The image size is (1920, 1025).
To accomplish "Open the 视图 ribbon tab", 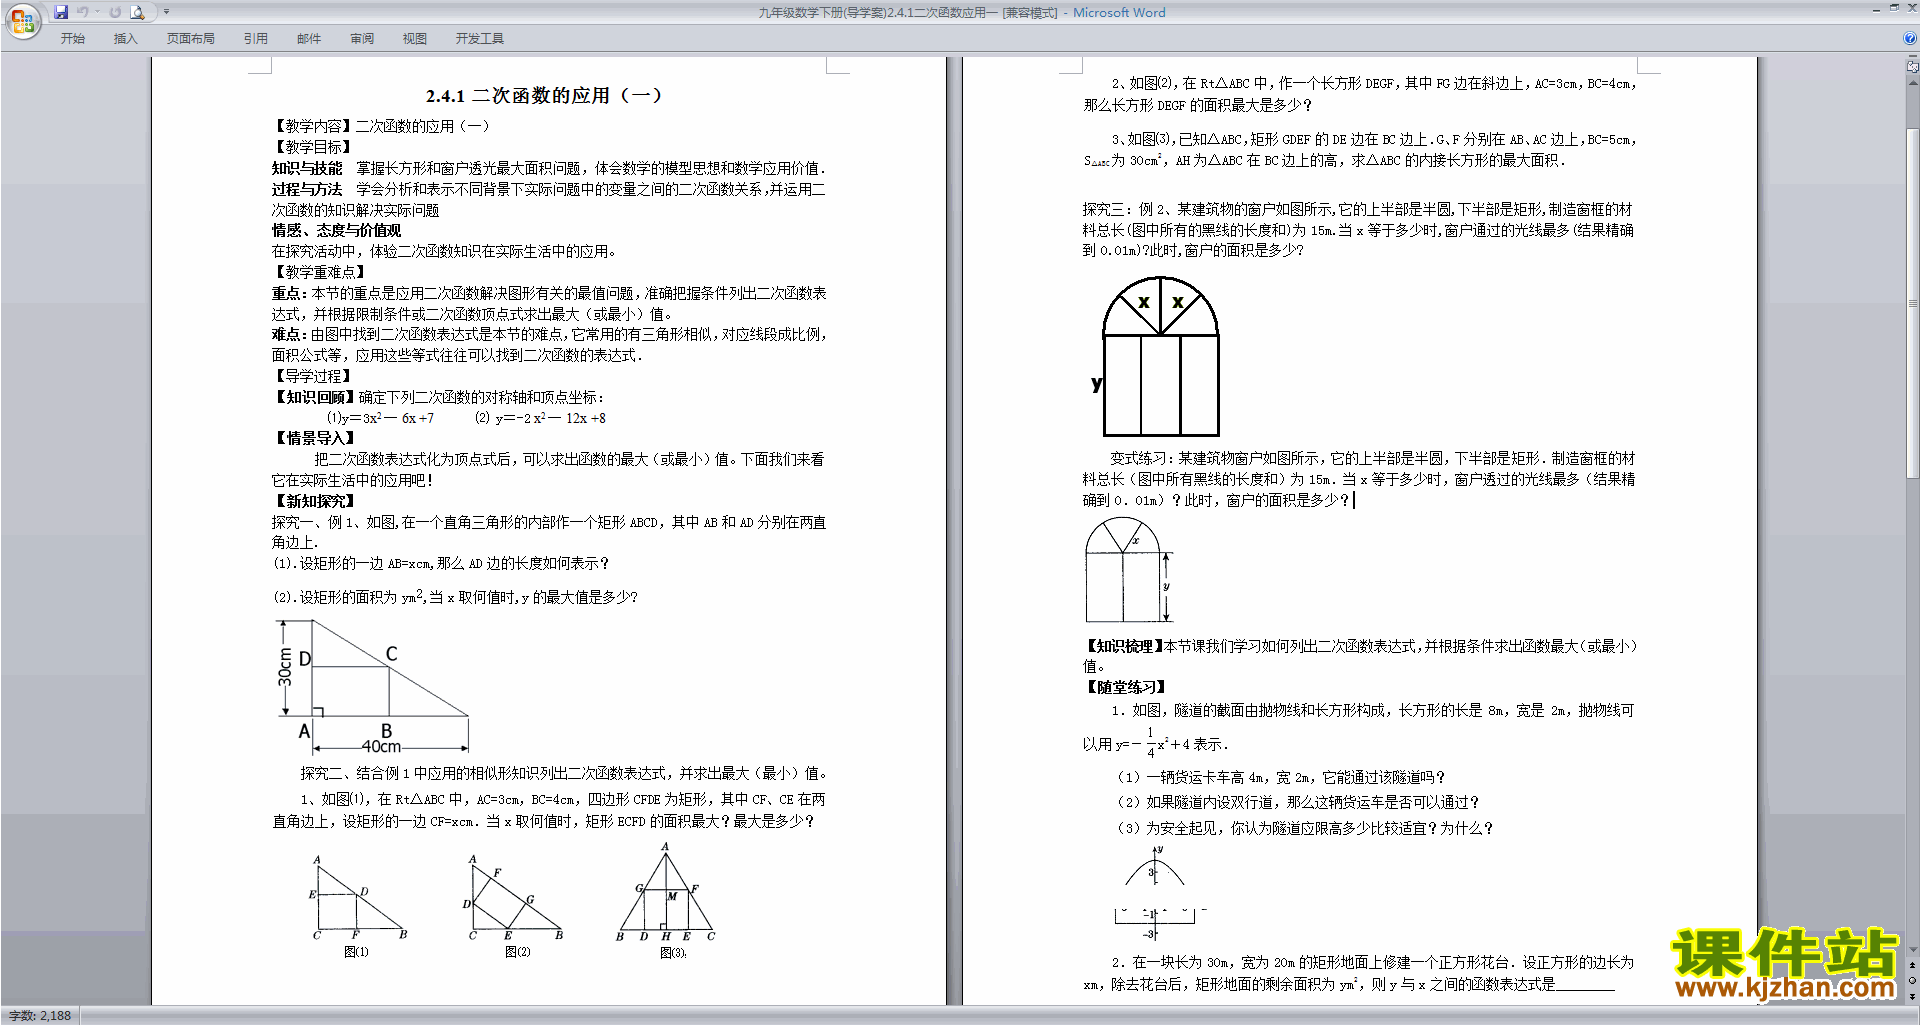I will click(415, 38).
